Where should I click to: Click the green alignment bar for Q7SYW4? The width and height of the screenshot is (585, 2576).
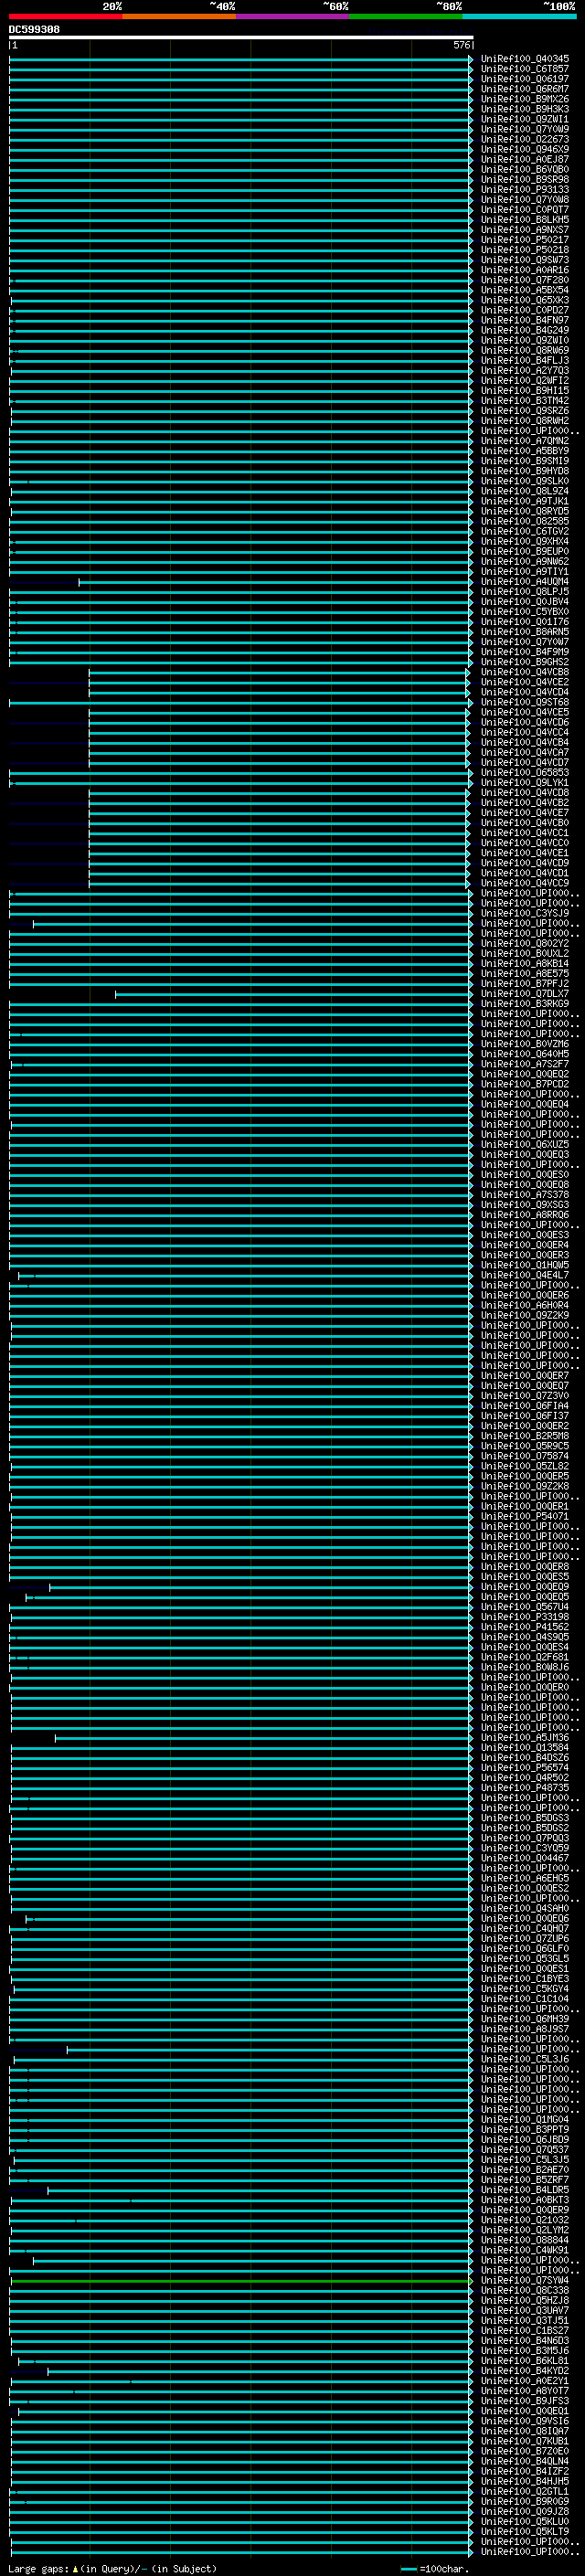[240, 2280]
